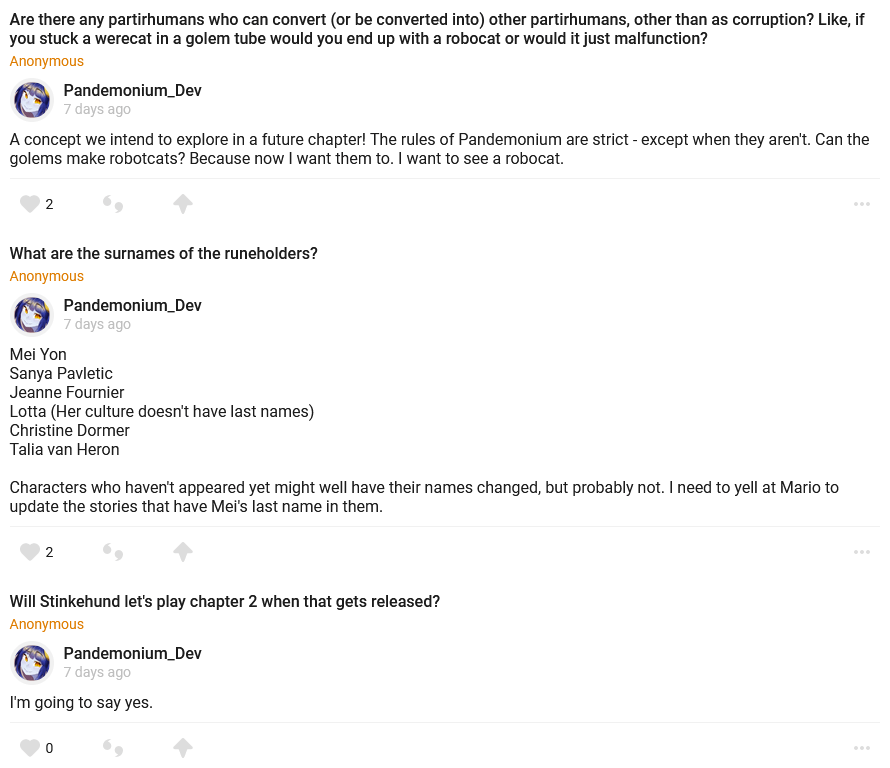
Task: Open Pandemonium_Dev avatar on first answer
Action: (x=32, y=100)
